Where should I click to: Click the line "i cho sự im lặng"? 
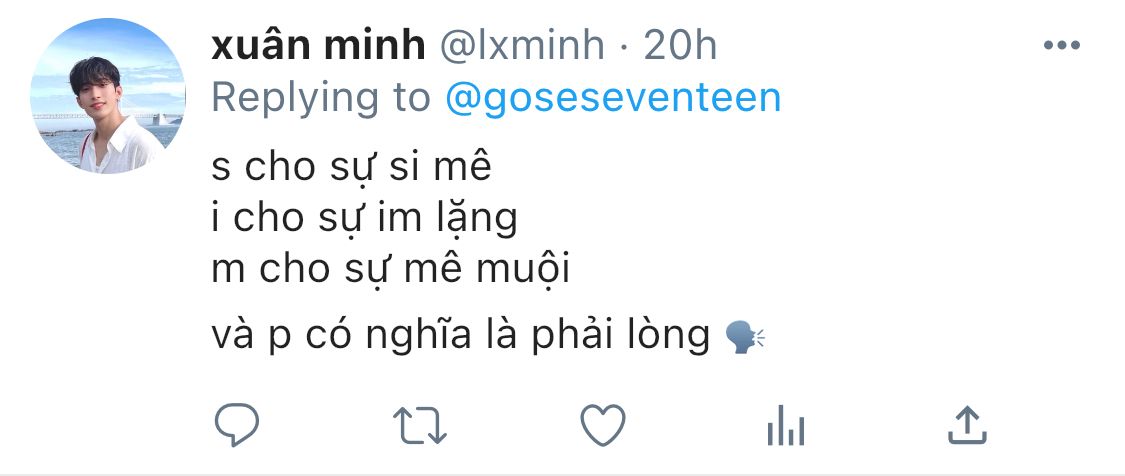365,218
